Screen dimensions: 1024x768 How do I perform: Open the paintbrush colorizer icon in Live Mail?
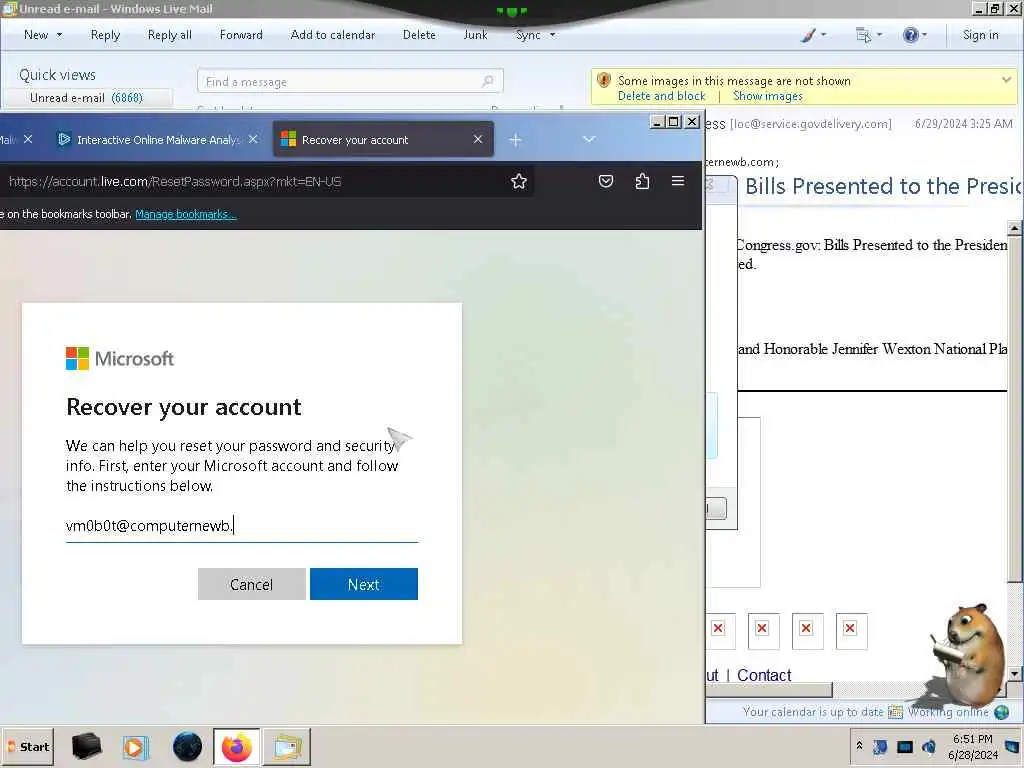click(x=813, y=35)
